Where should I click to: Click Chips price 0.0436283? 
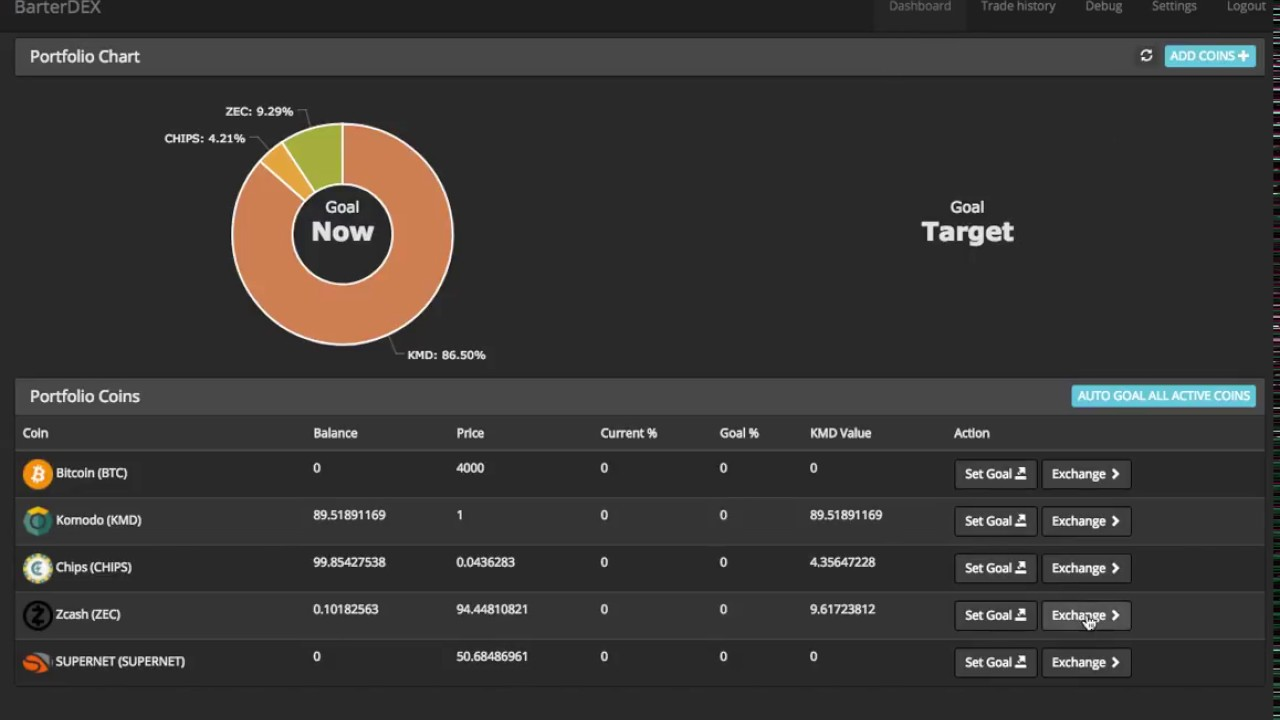pyautogui.click(x=485, y=562)
